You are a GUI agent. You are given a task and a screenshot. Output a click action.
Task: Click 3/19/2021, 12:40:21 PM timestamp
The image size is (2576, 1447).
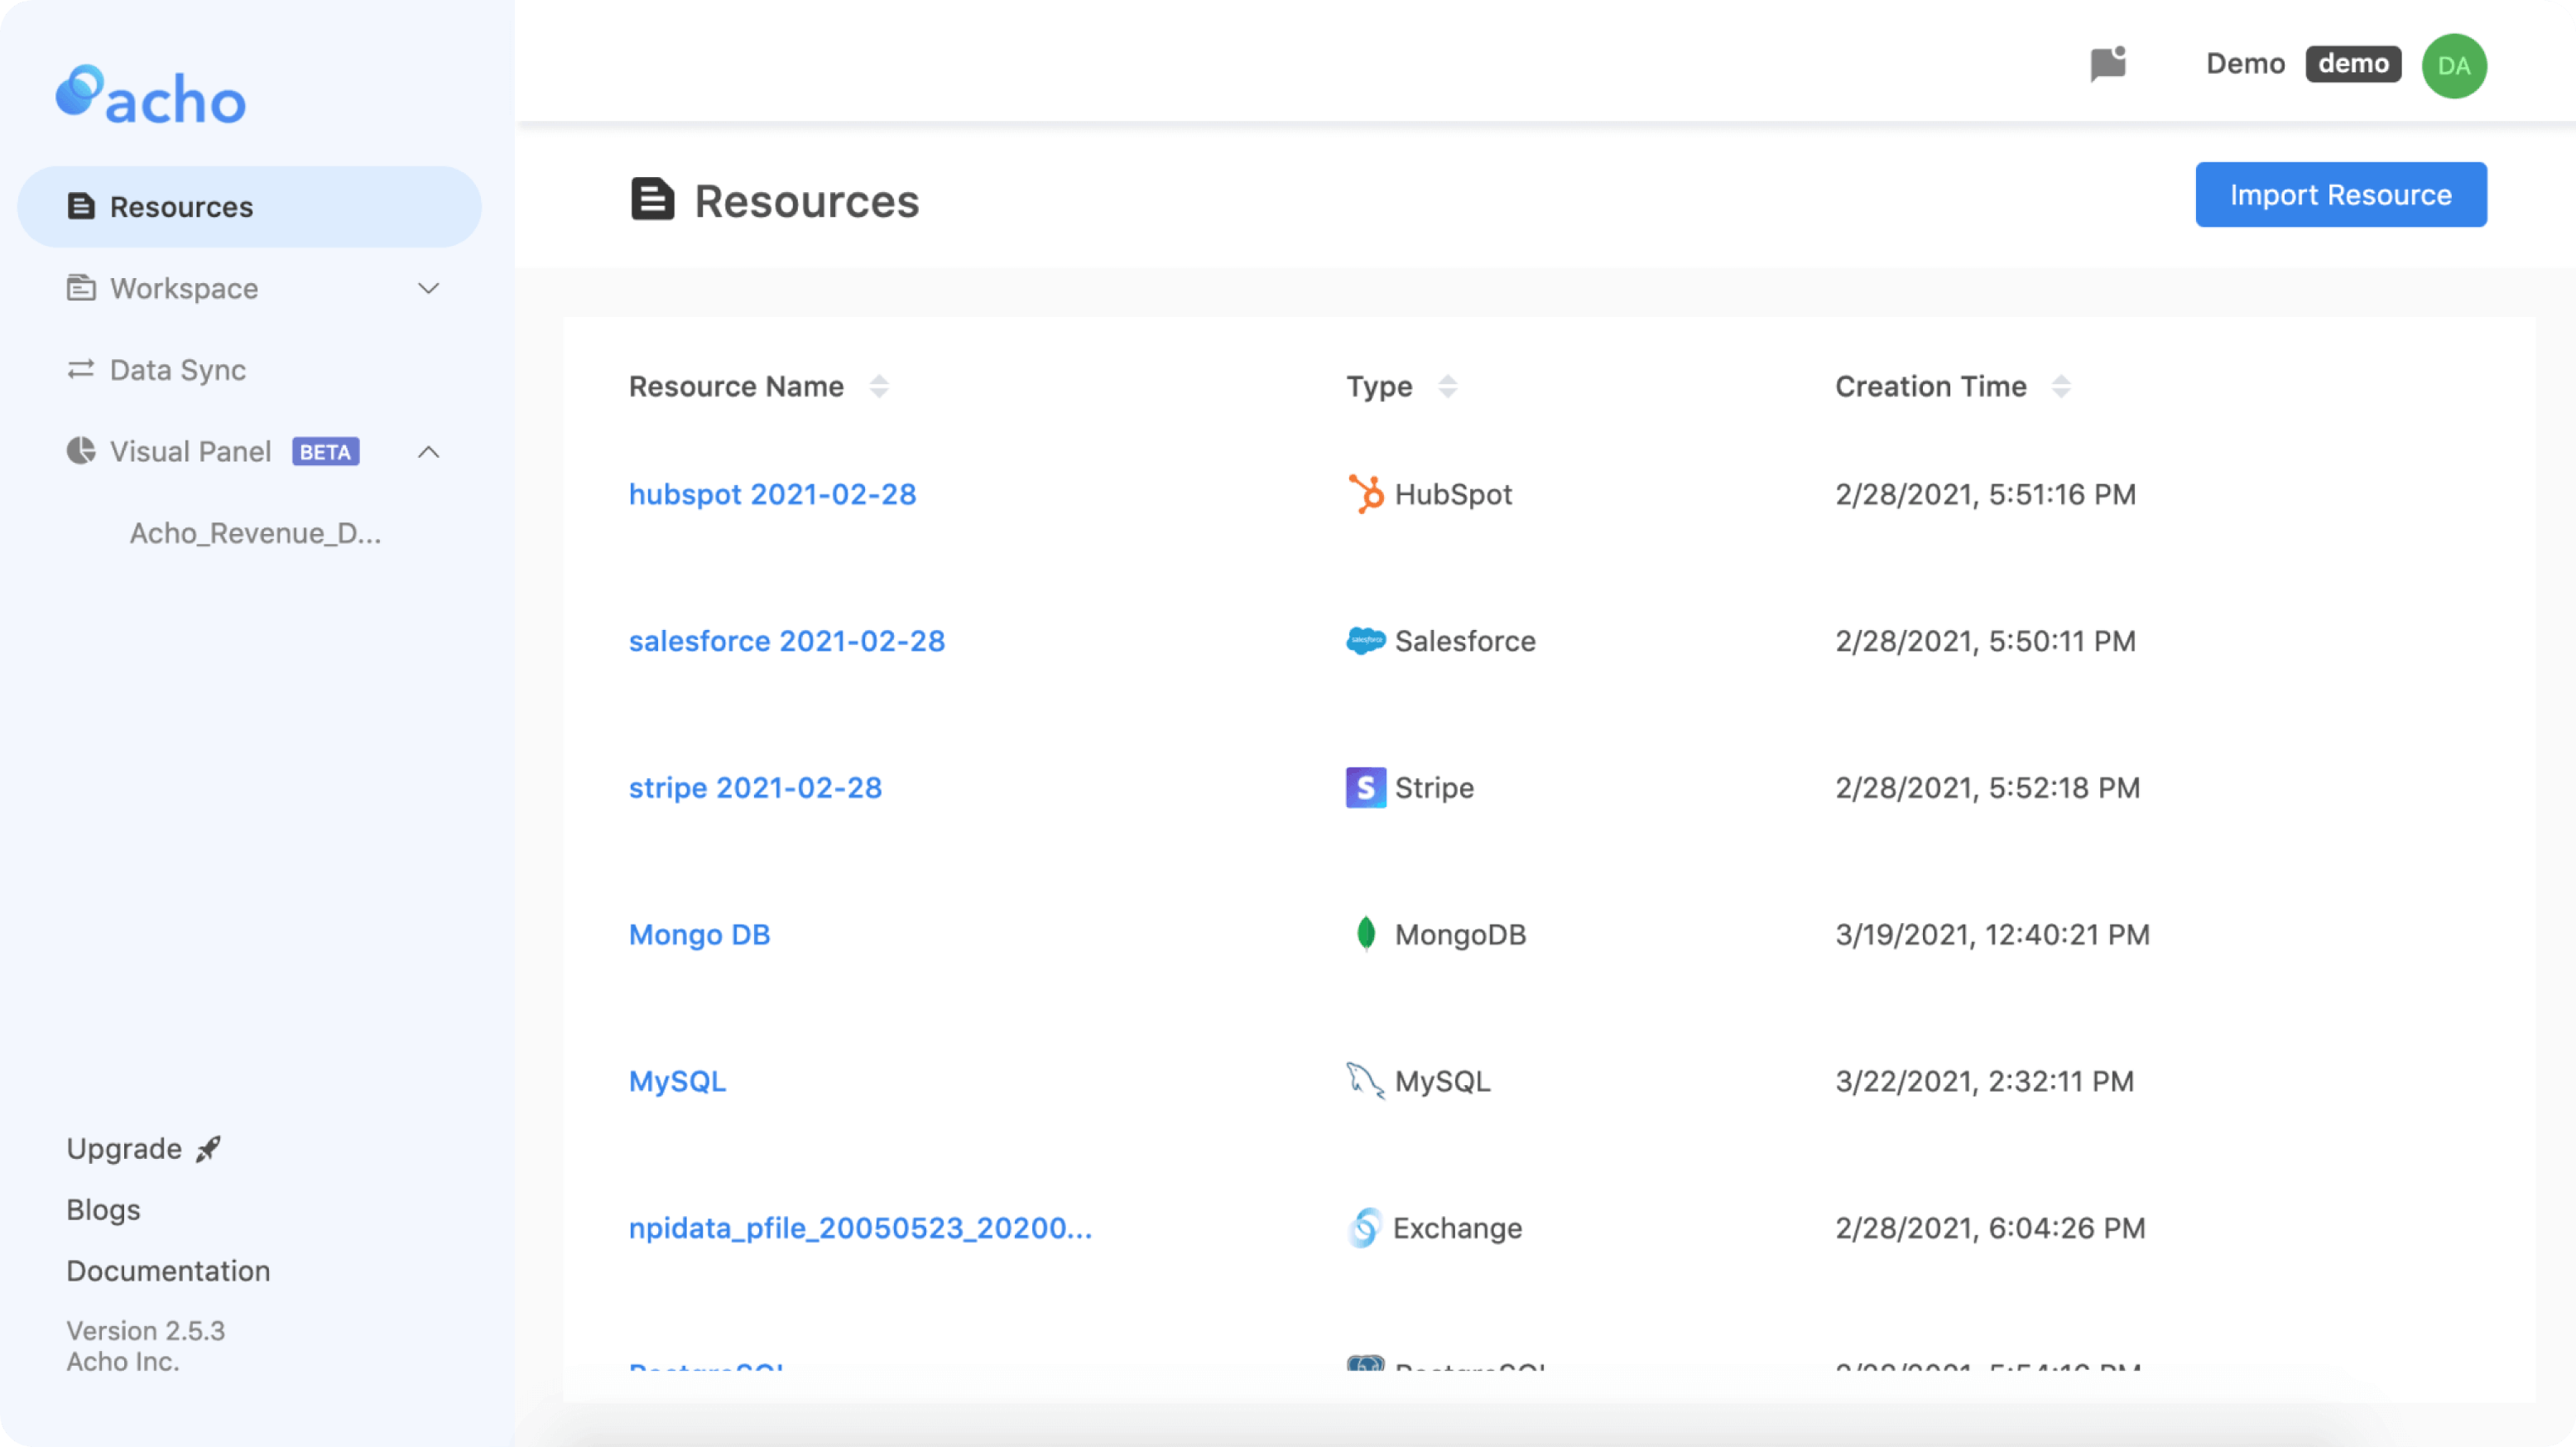coord(1992,934)
